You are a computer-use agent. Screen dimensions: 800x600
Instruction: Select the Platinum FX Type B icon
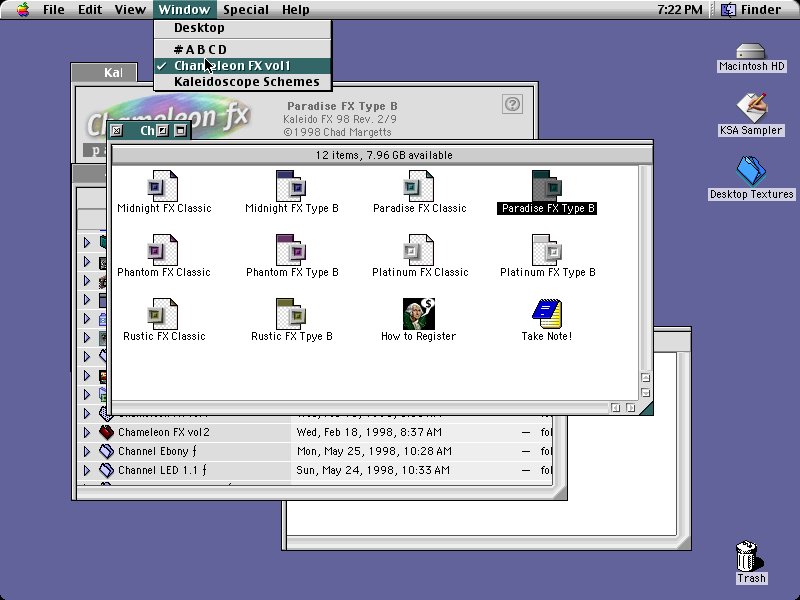point(547,250)
